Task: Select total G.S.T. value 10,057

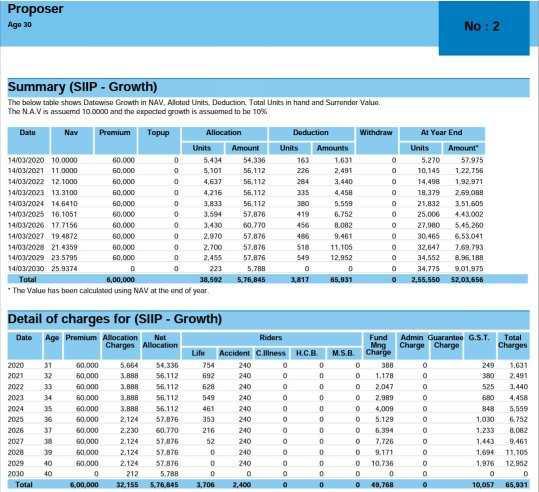Action: pyautogui.click(x=483, y=485)
